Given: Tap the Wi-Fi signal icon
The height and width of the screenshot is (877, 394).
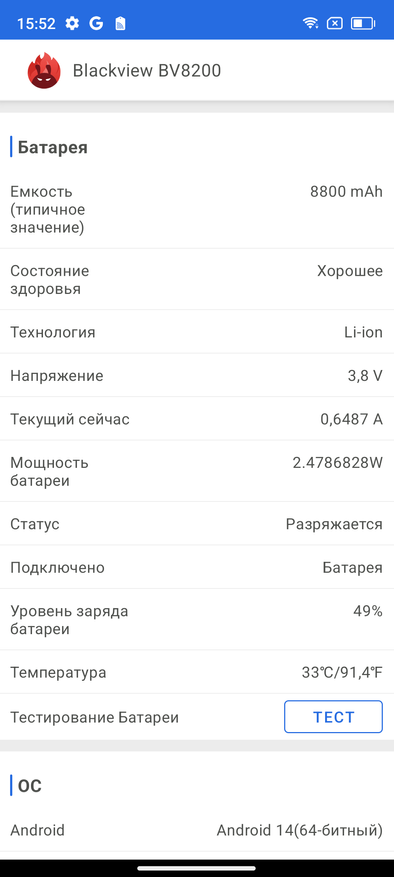Looking at the screenshot, I should (309, 23).
